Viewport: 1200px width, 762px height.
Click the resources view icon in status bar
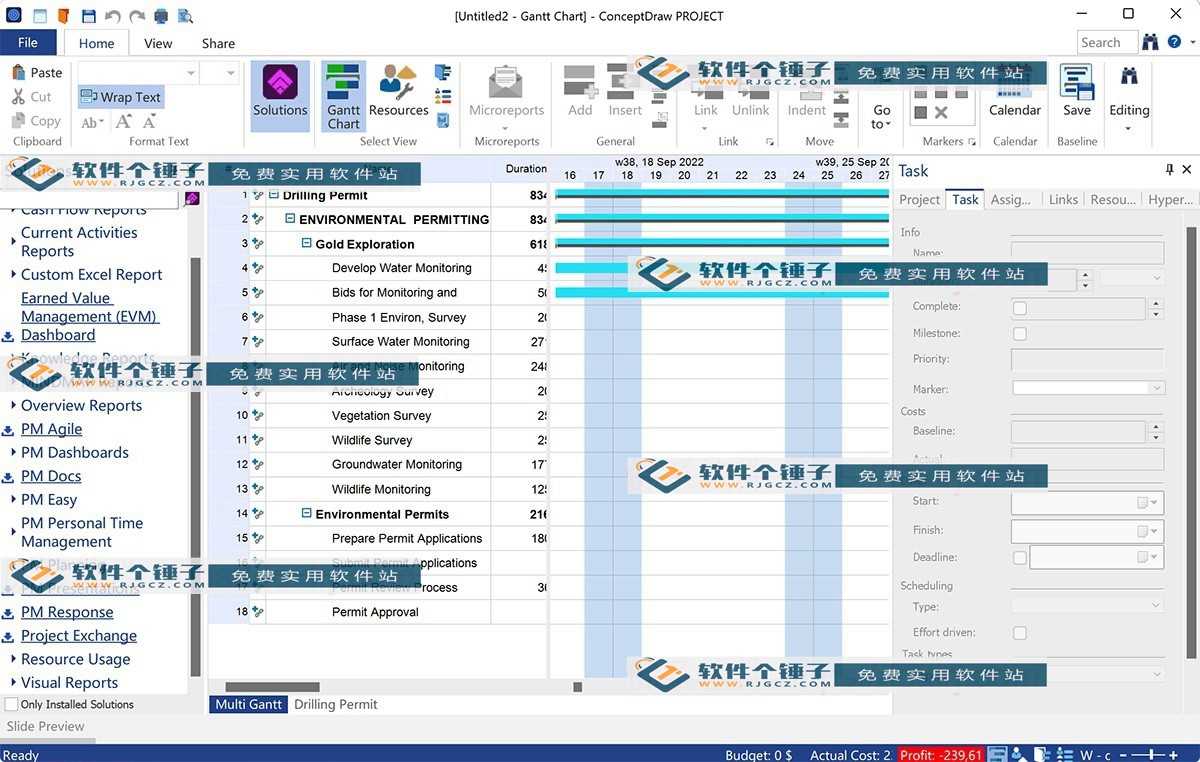[x=1018, y=754]
